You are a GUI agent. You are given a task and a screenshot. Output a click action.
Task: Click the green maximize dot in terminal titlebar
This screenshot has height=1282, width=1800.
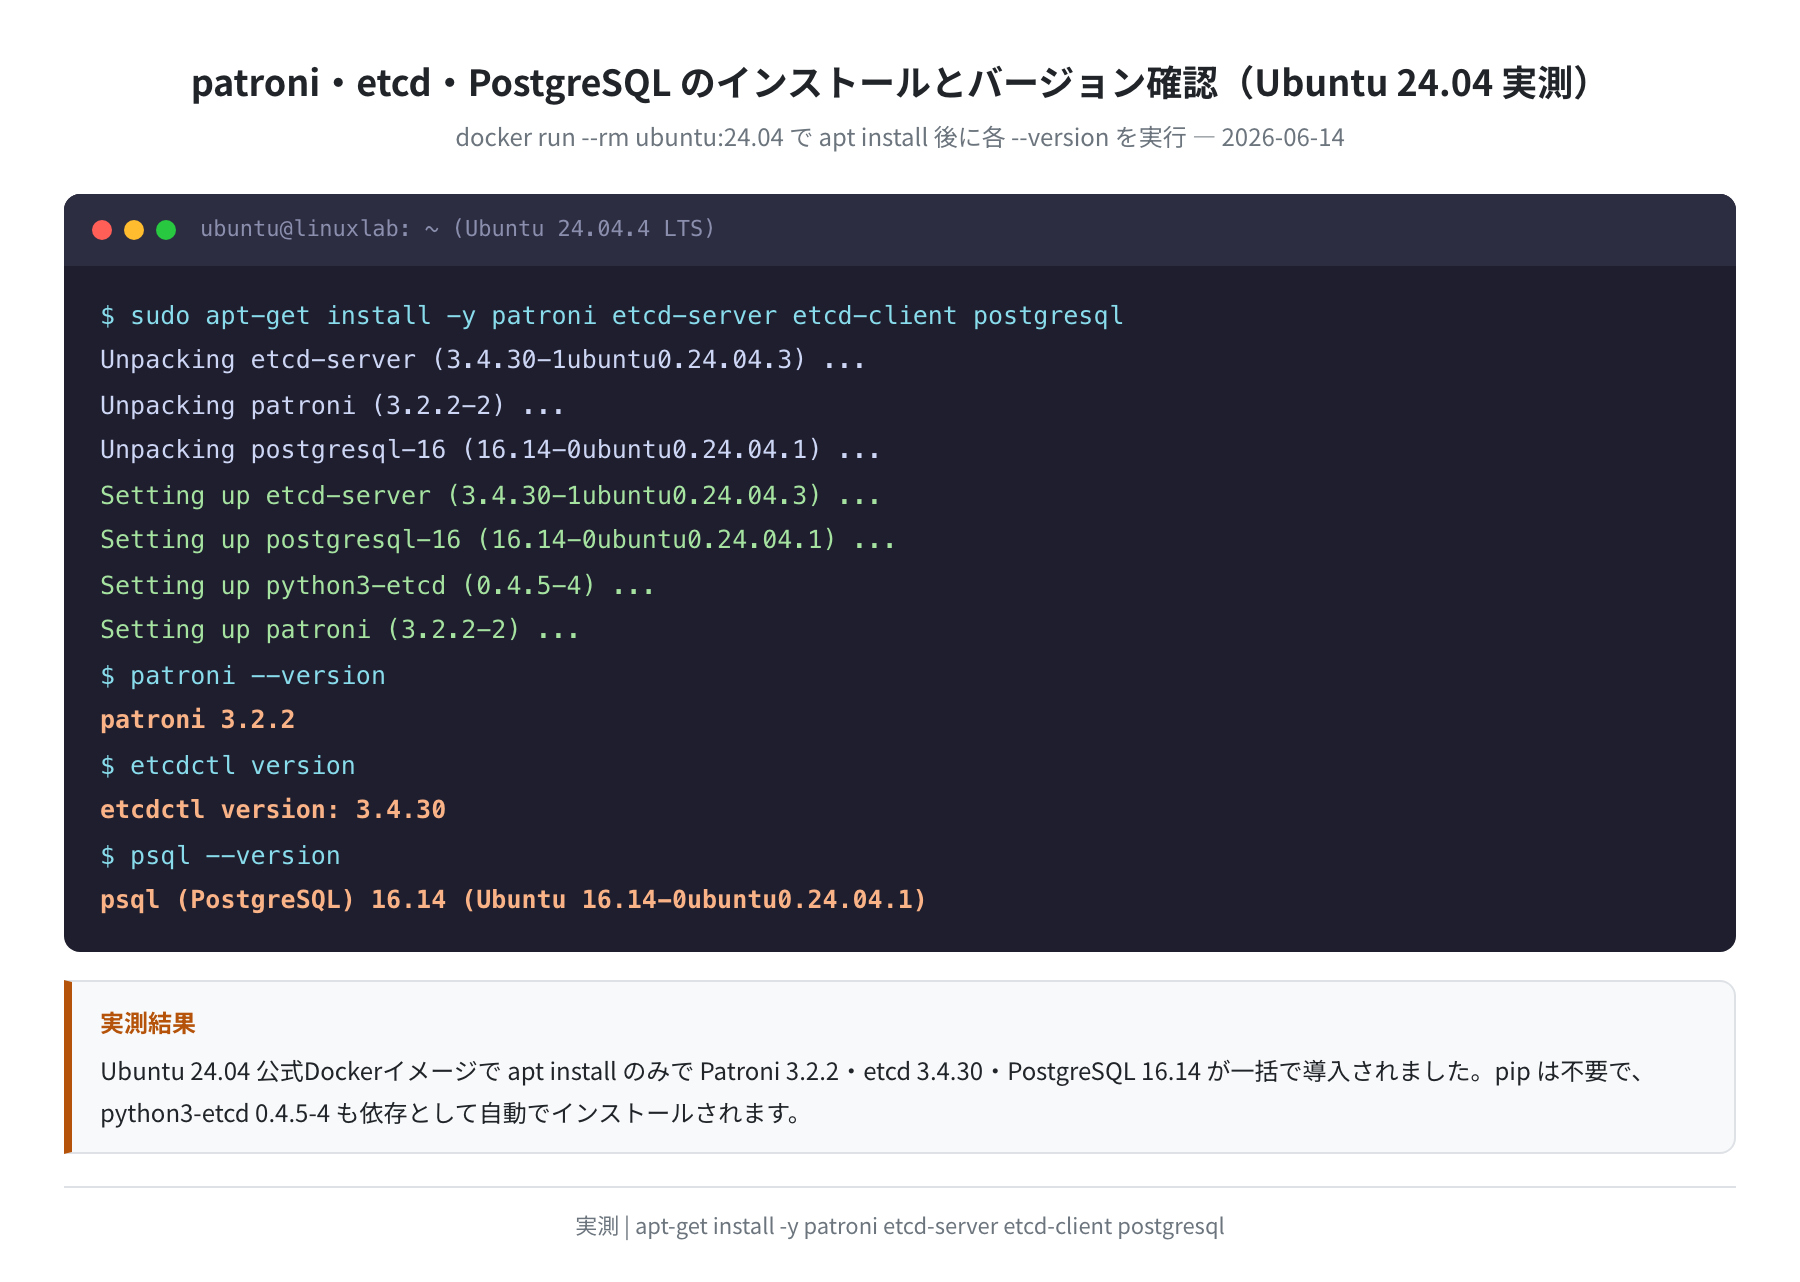tap(166, 230)
